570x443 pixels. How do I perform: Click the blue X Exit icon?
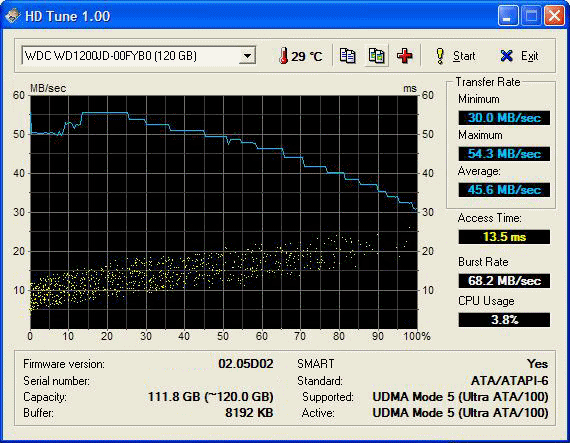pos(506,56)
